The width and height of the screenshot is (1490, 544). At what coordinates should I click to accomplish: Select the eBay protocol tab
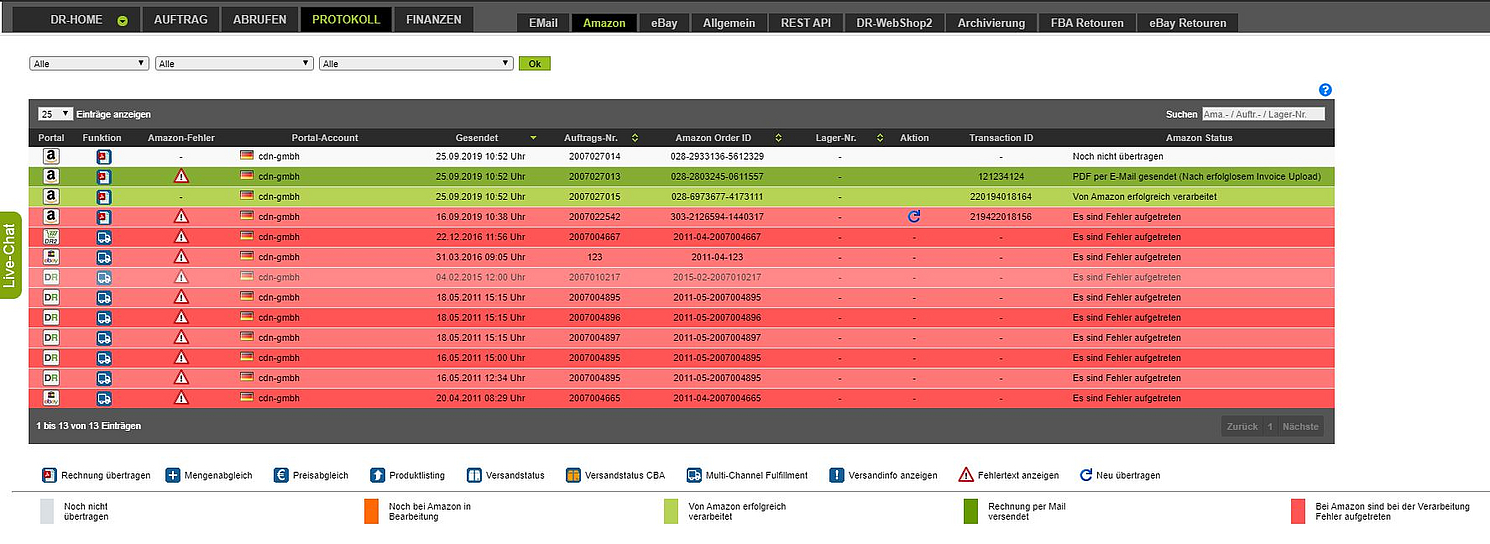click(x=664, y=23)
